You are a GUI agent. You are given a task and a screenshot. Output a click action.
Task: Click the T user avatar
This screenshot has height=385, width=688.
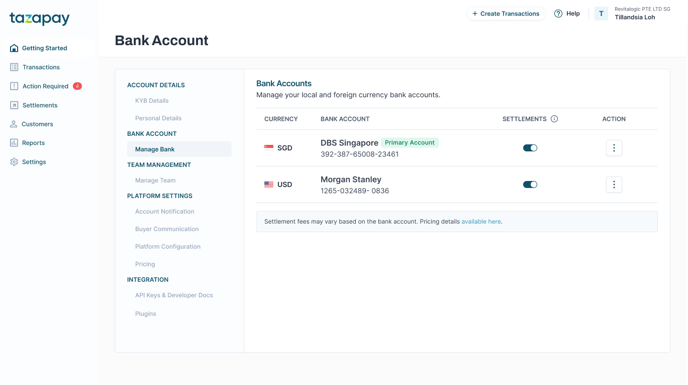tap(601, 14)
